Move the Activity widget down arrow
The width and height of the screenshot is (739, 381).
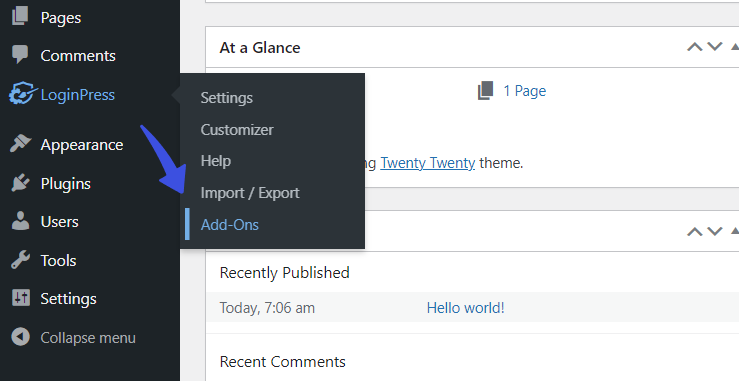[x=714, y=231]
